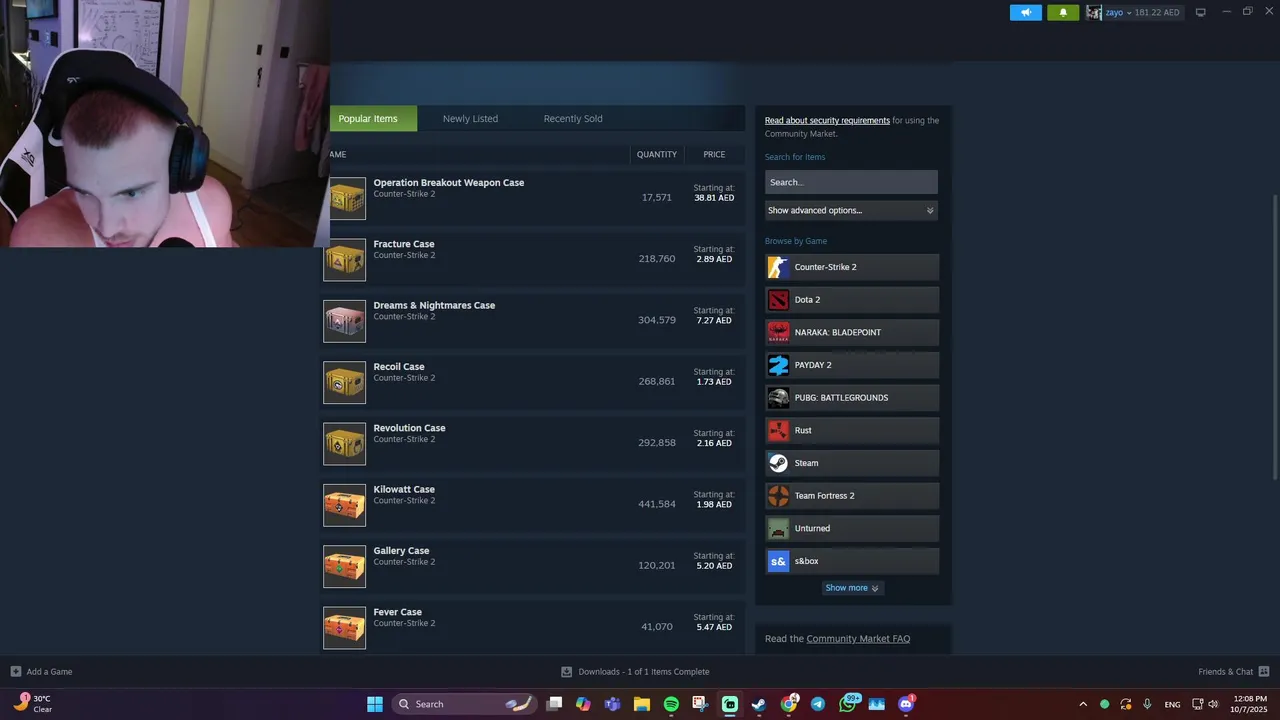The height and width of the screenshot is (720, 1280).
Task: Click the PUBG: BATTLEGROUNDS game icon
Action: click(778, 398)
